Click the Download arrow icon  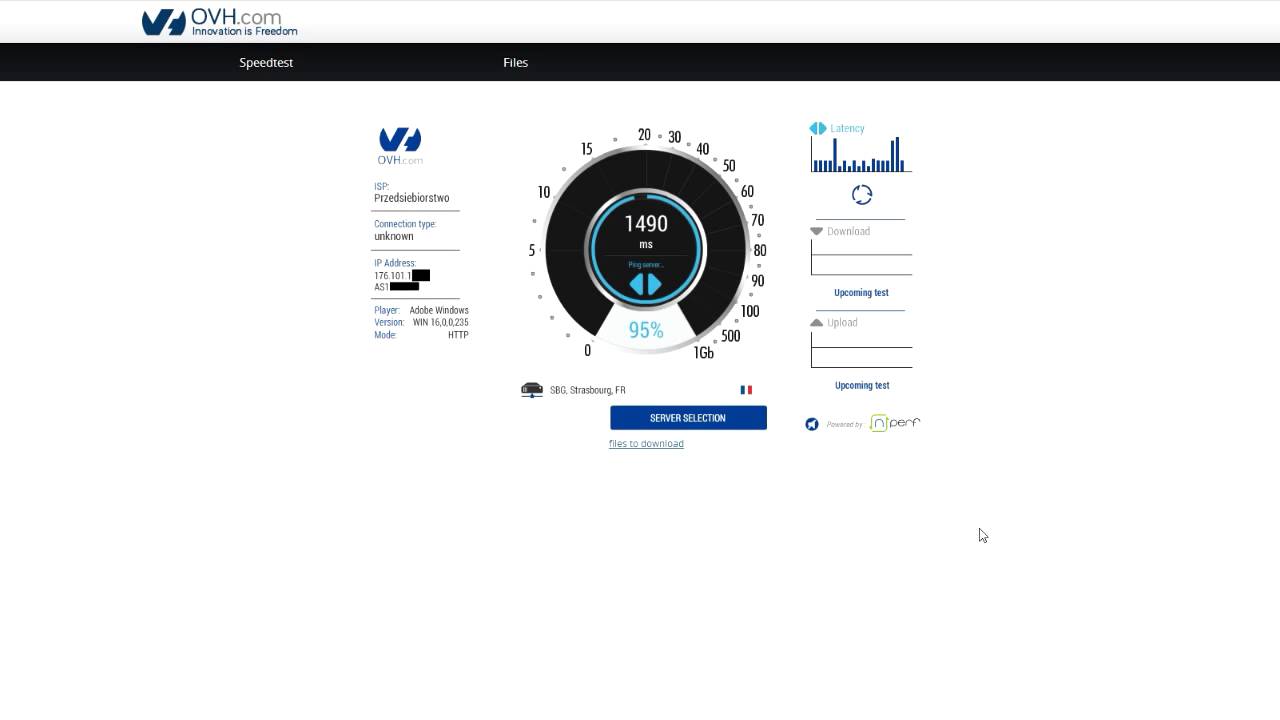817,231
